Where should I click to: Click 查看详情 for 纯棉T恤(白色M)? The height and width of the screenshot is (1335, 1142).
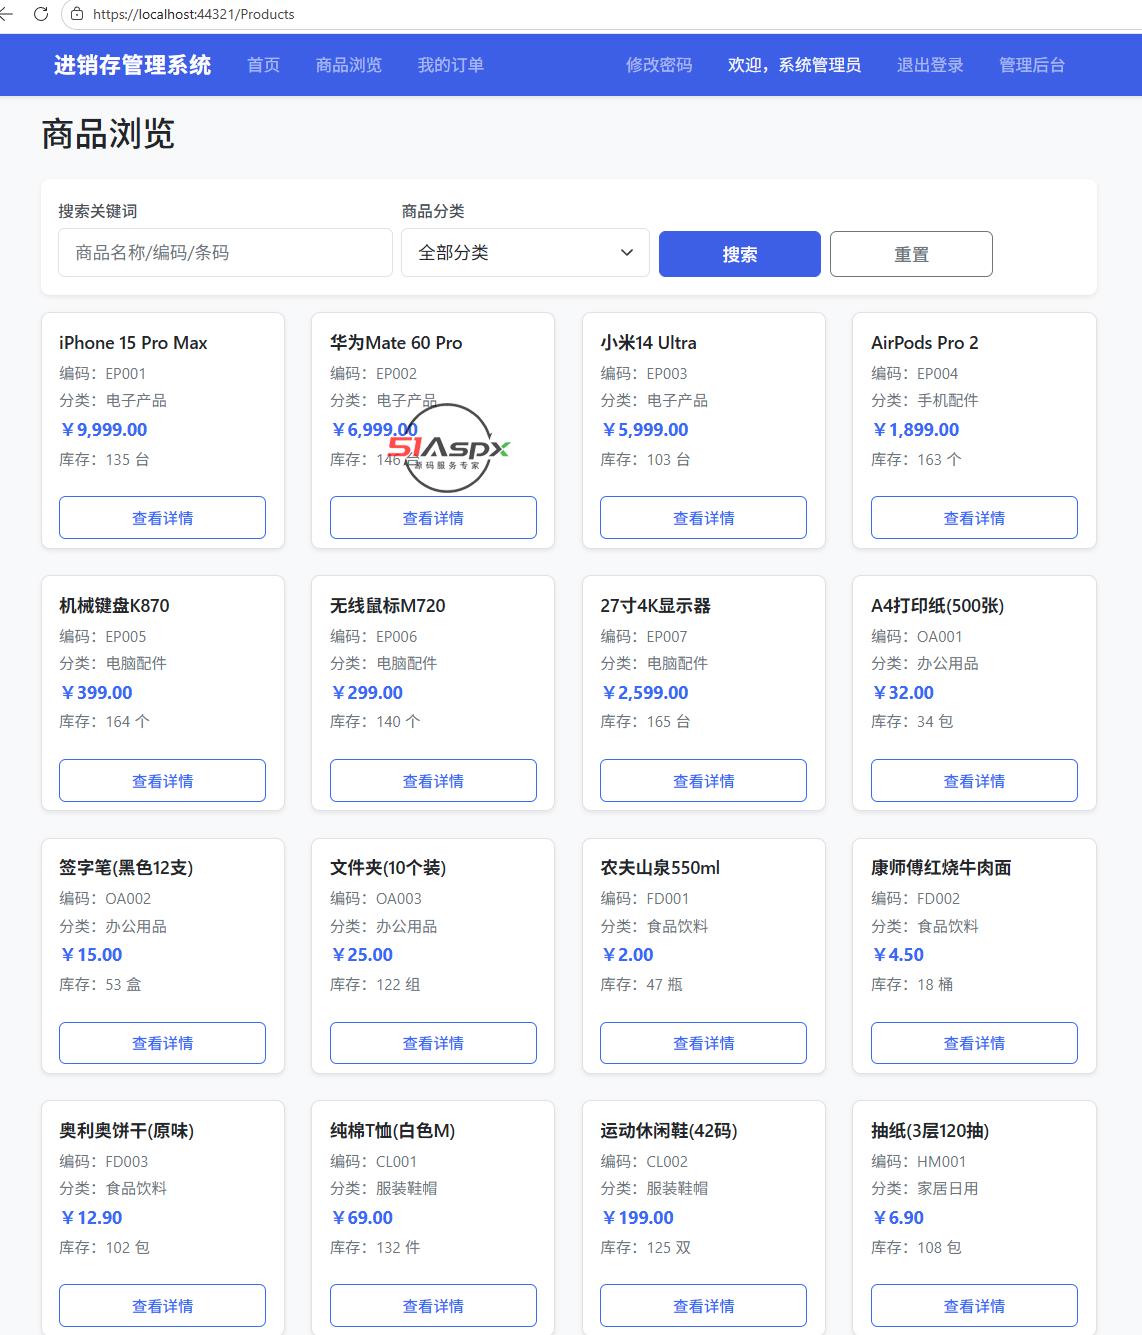[433, 1306]
